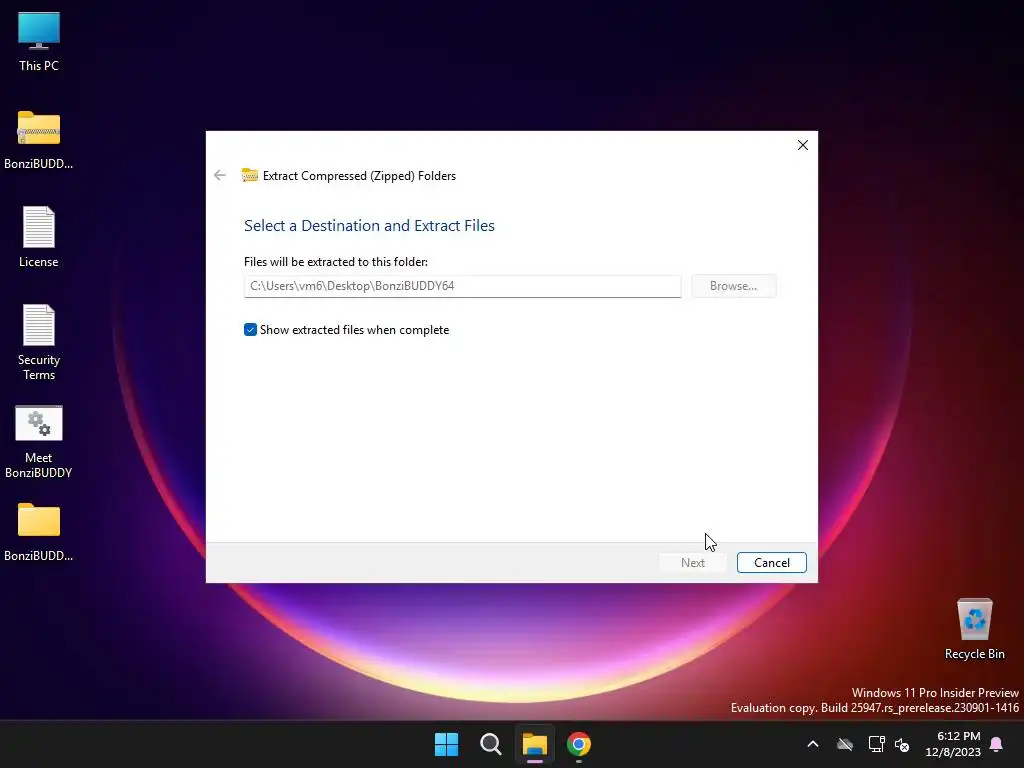Click the Browse... button

(733, 286)
